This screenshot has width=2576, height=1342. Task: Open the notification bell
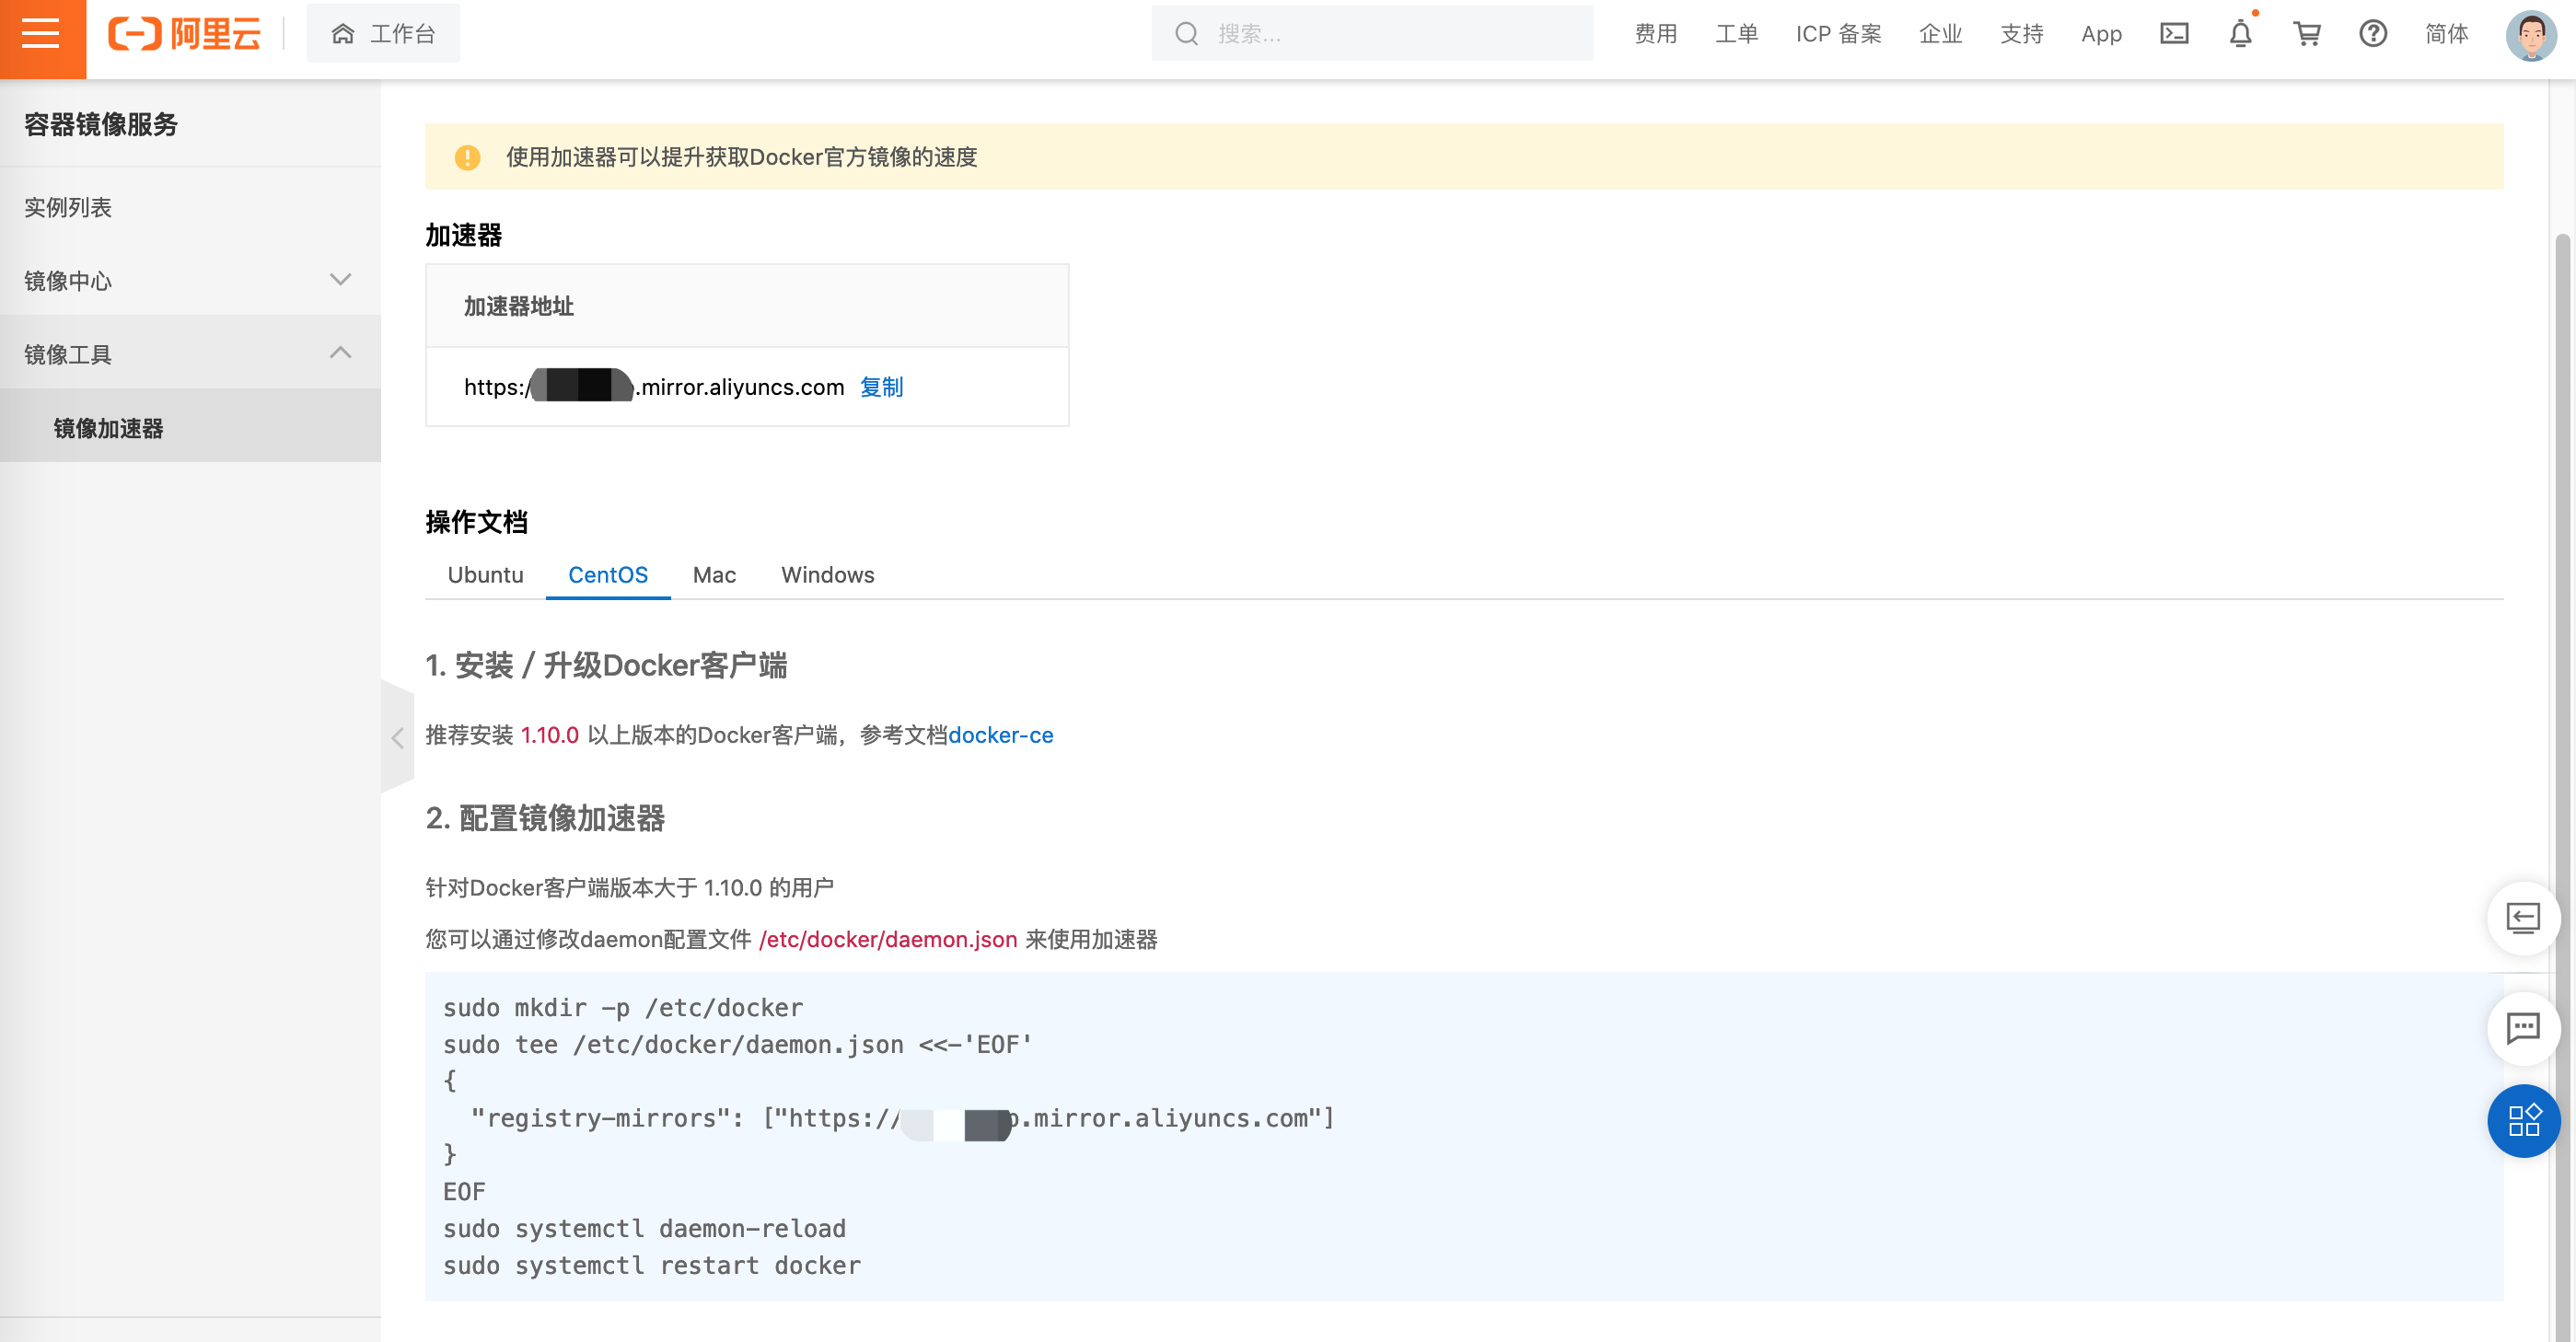coord(2240,35)
